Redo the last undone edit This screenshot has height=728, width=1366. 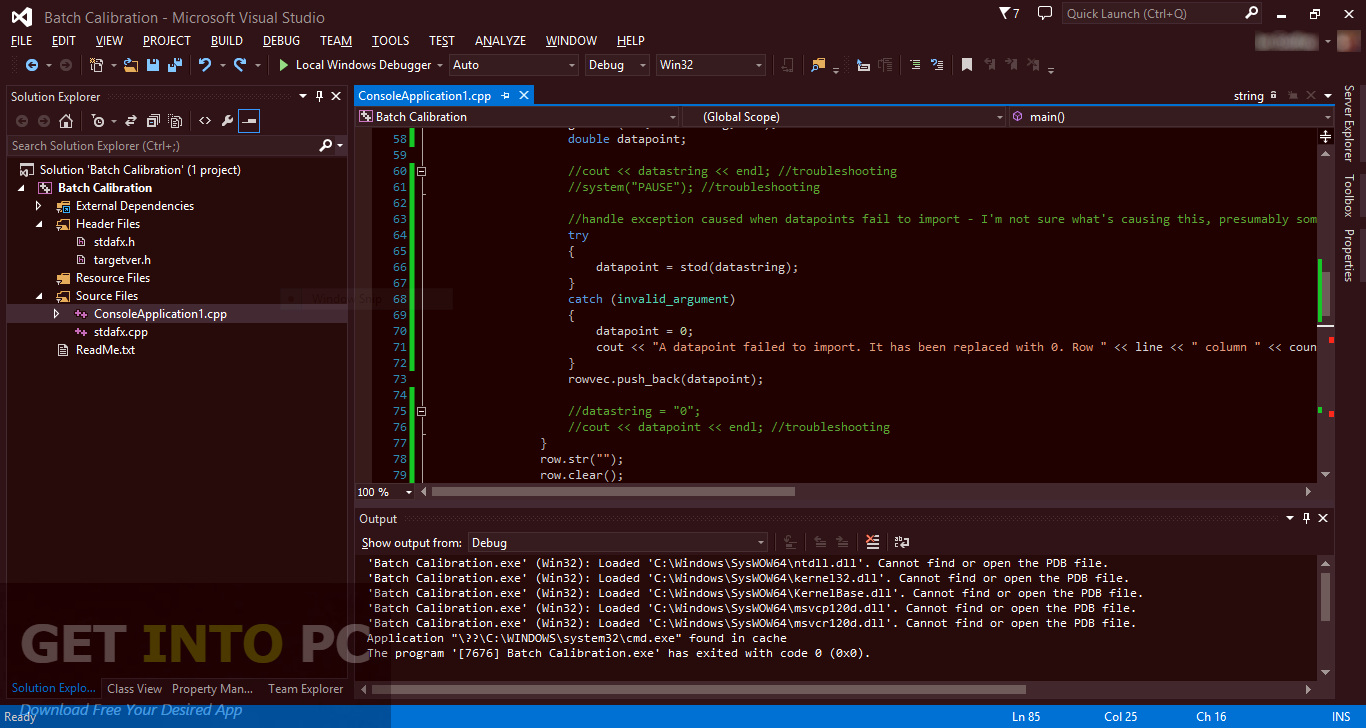coord(240,65)
